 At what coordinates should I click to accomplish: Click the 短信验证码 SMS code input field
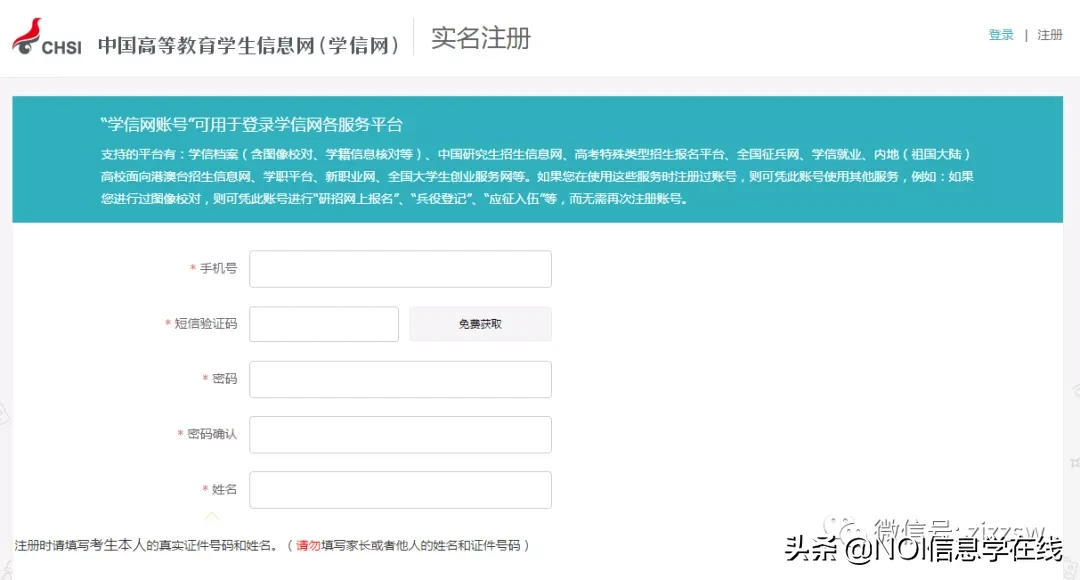[x=323, y=323]
